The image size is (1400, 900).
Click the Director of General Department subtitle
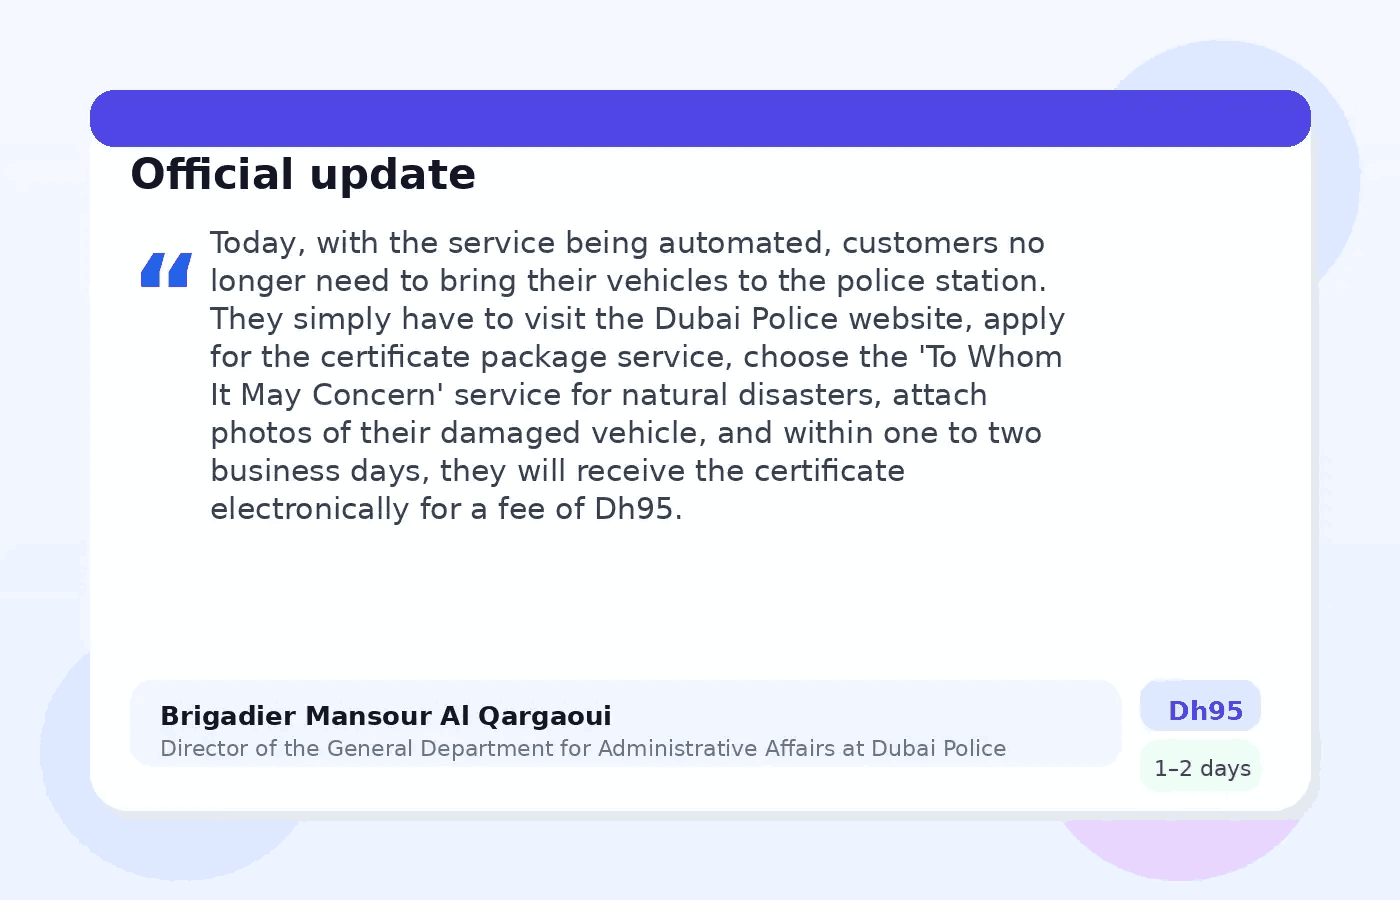point(583,748)
